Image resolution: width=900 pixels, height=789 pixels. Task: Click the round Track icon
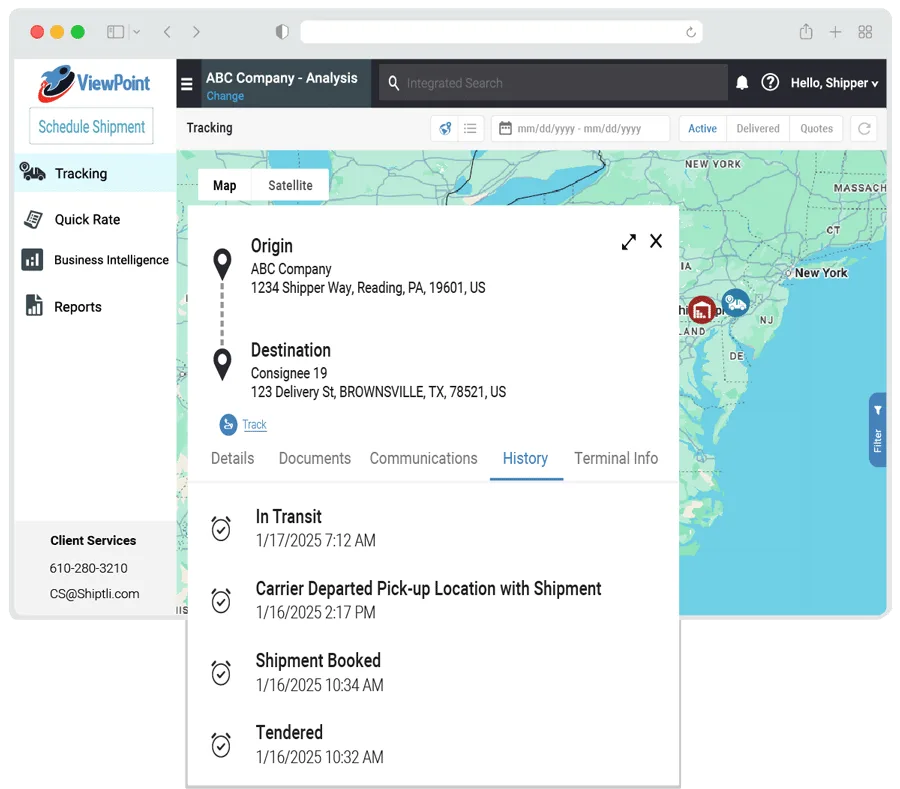tap(228, 425)
